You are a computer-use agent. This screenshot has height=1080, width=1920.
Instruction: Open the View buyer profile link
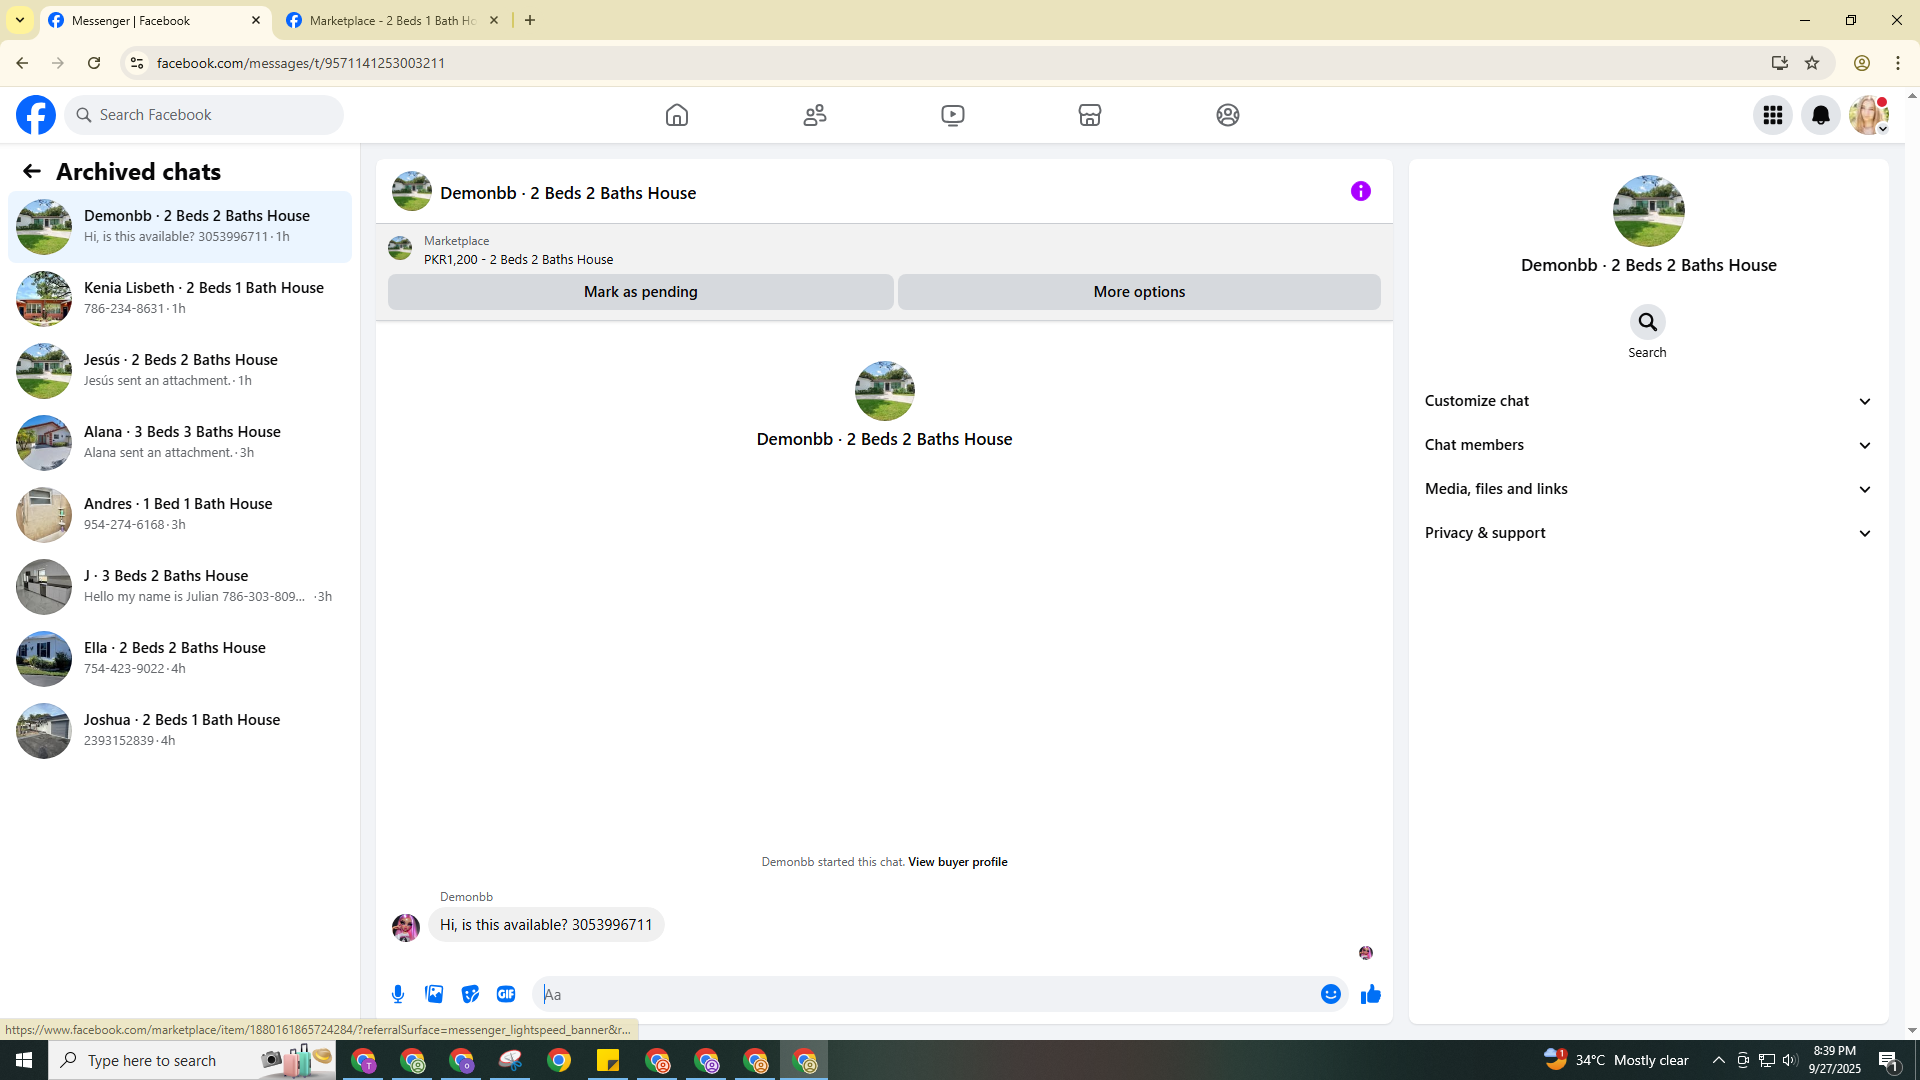[957, 862]
